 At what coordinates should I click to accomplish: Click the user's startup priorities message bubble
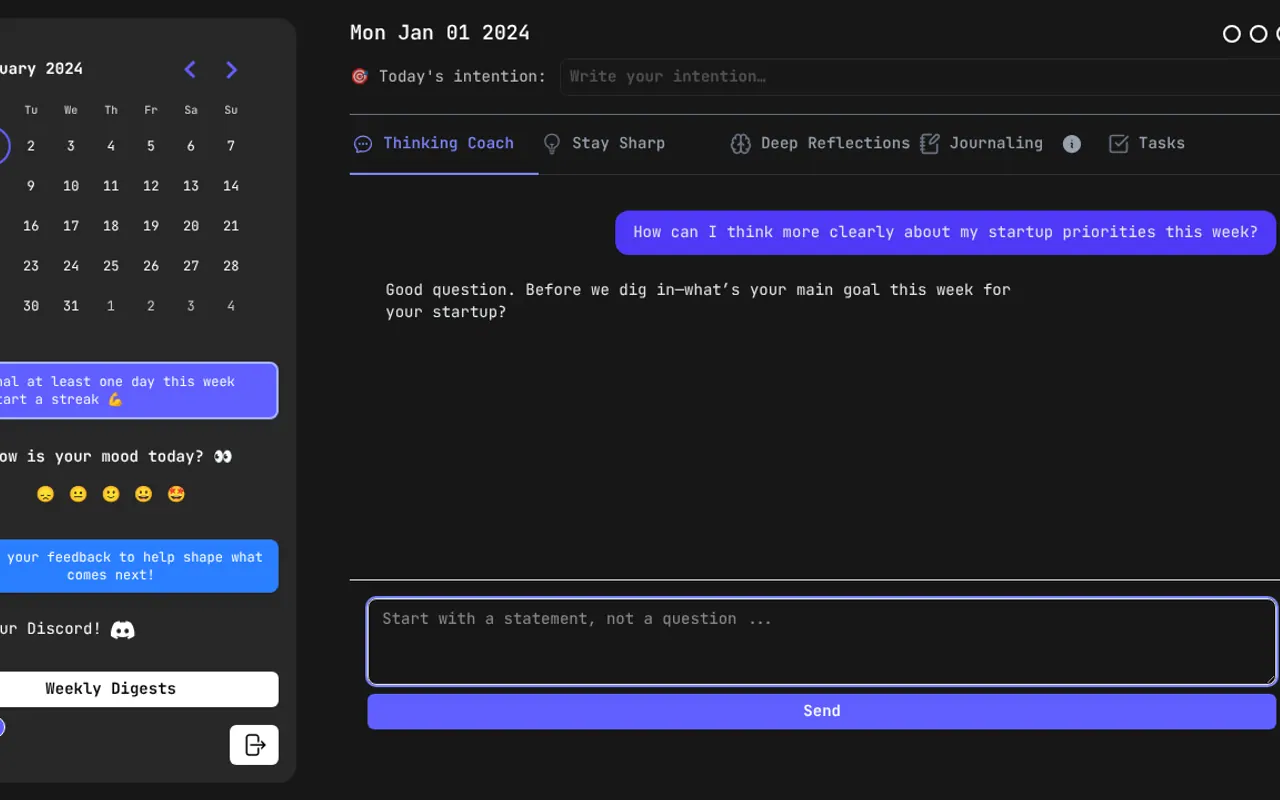click(946, 232)
